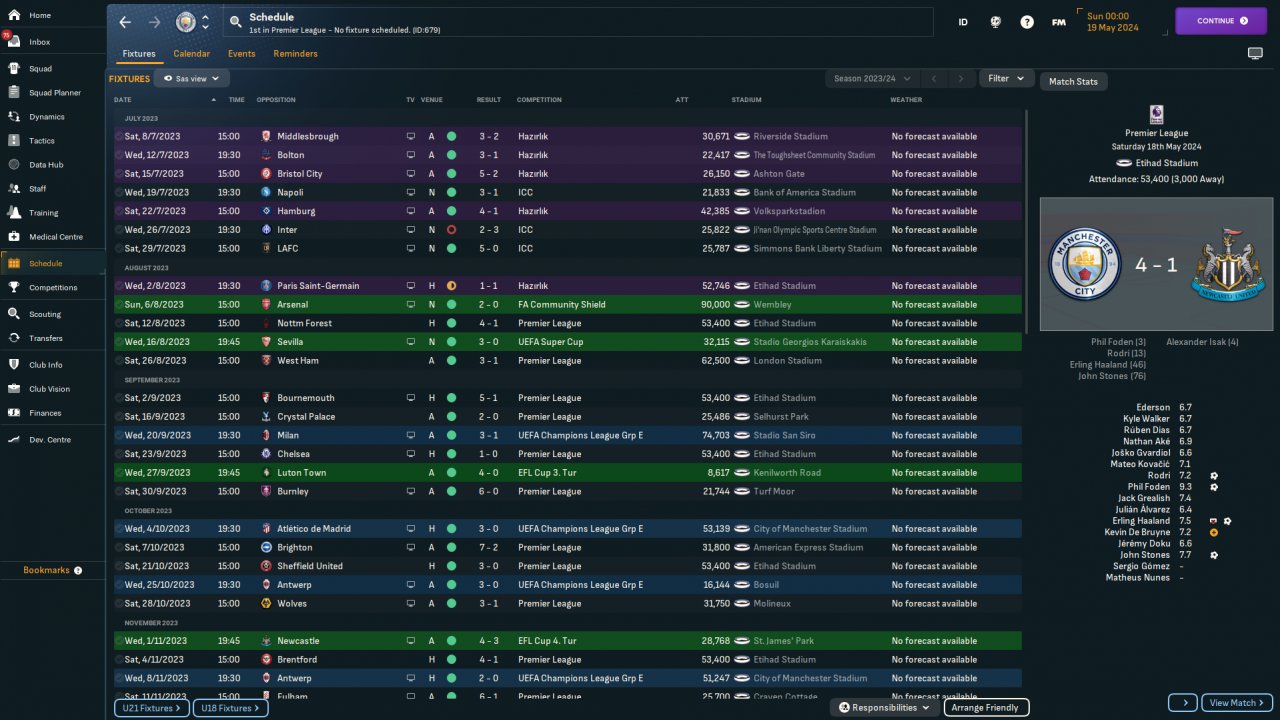Click the purple Continue button
1280x720 pixels.
tap(1221, 20)
